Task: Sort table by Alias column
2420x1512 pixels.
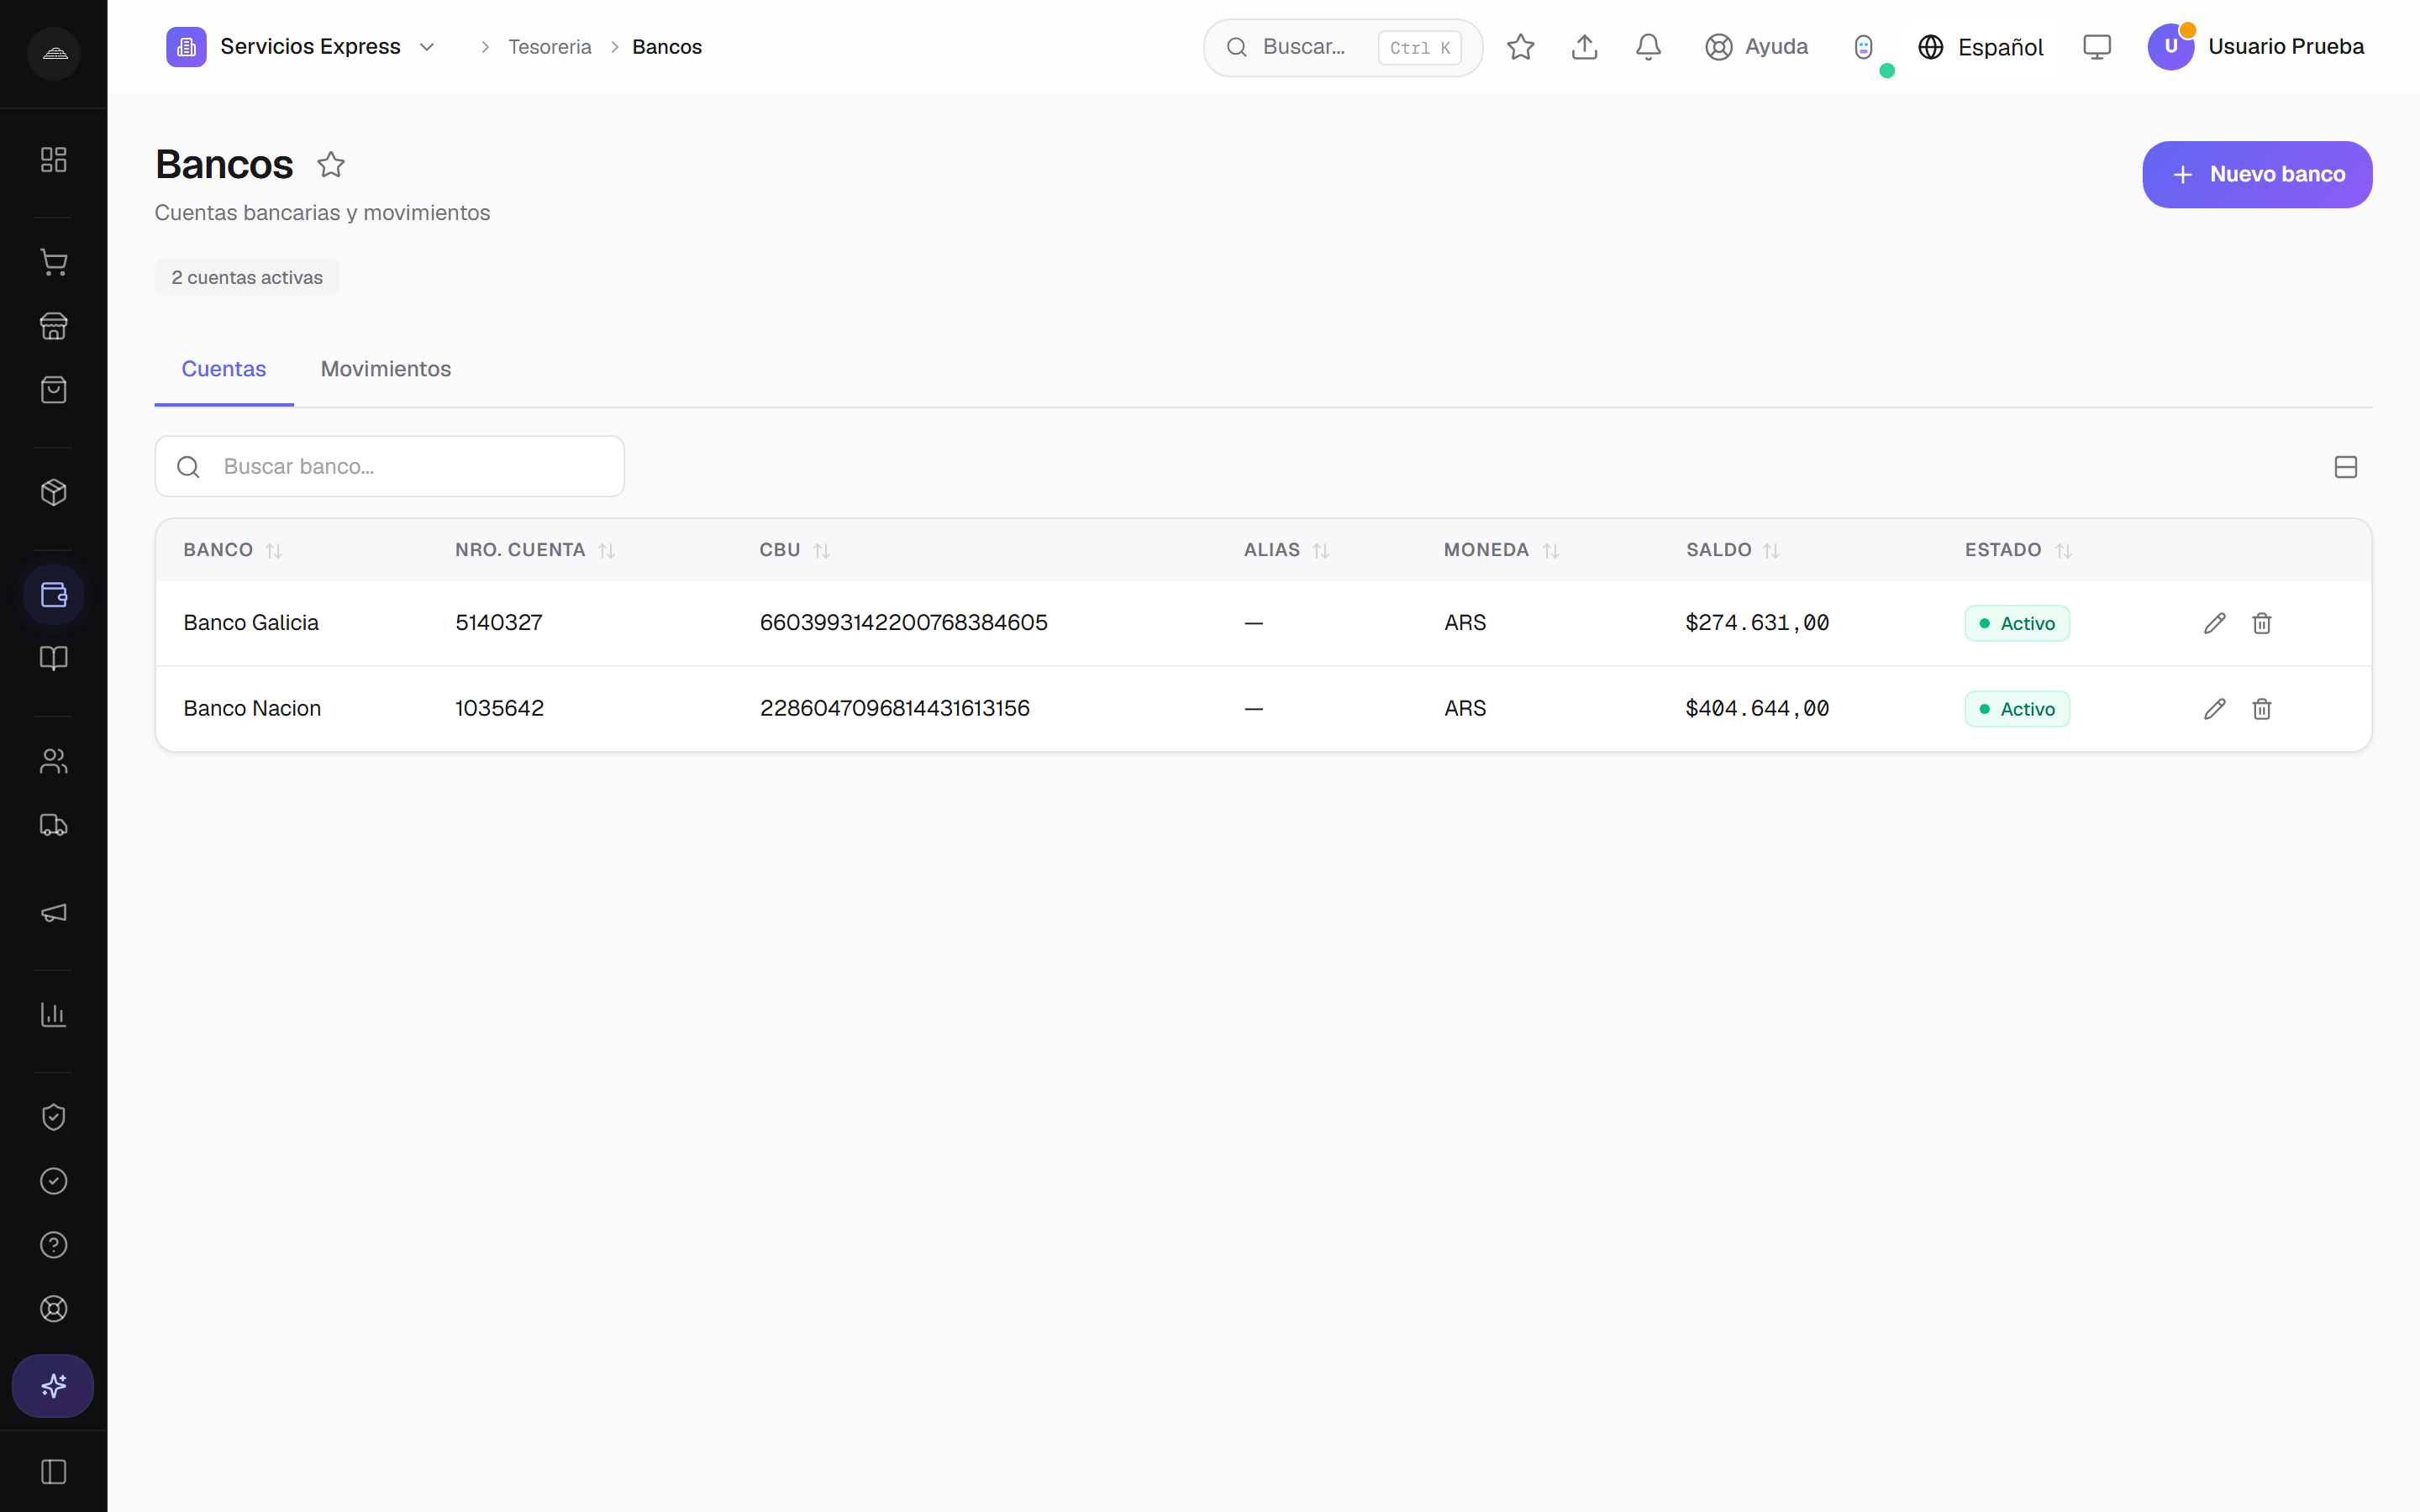Action: coord(1287,550)
